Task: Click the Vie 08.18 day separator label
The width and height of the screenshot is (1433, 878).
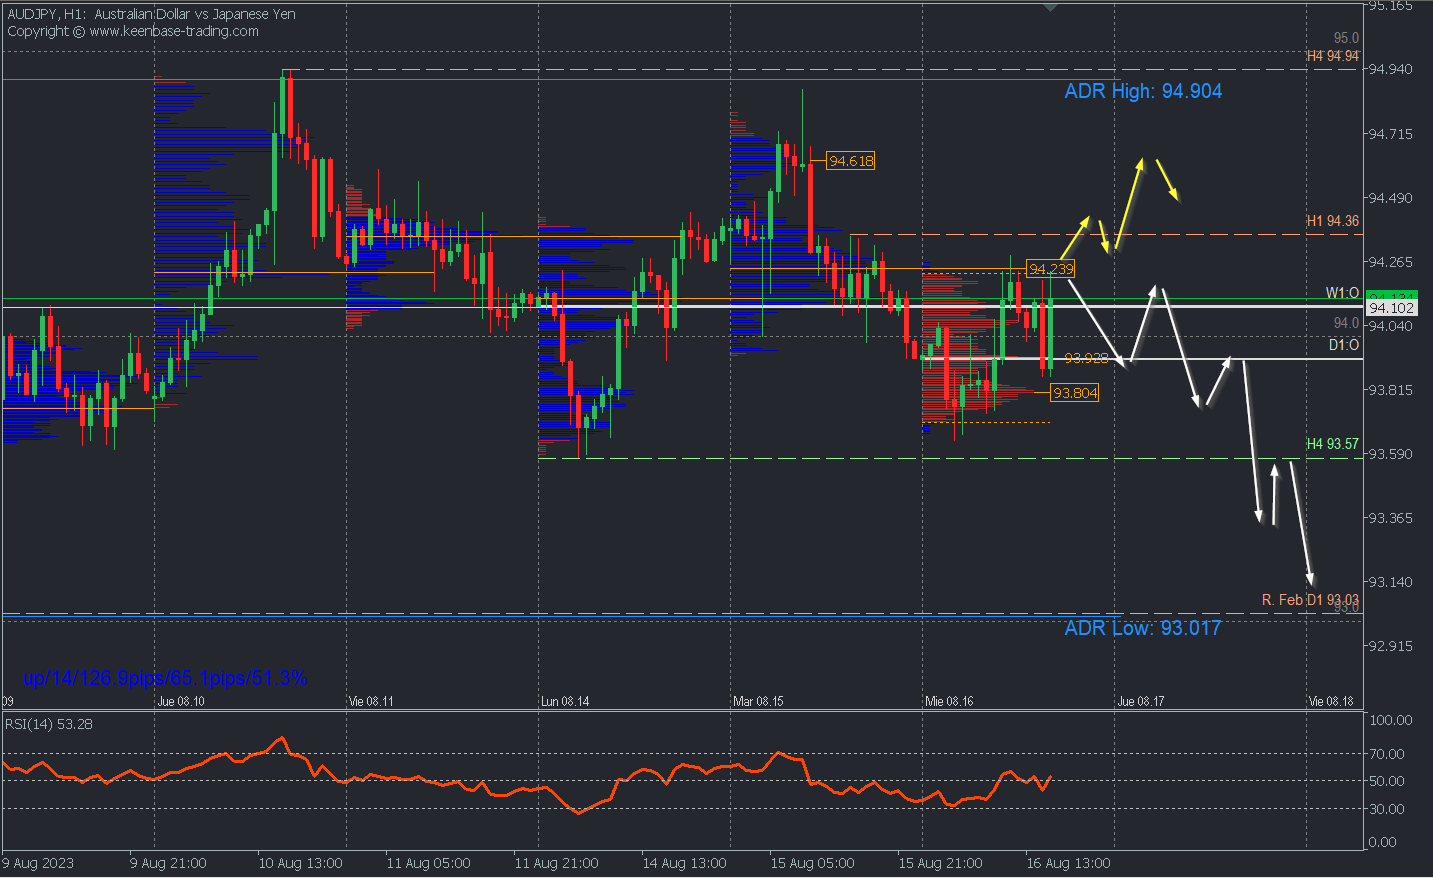Action: (x=1331, y=701)
